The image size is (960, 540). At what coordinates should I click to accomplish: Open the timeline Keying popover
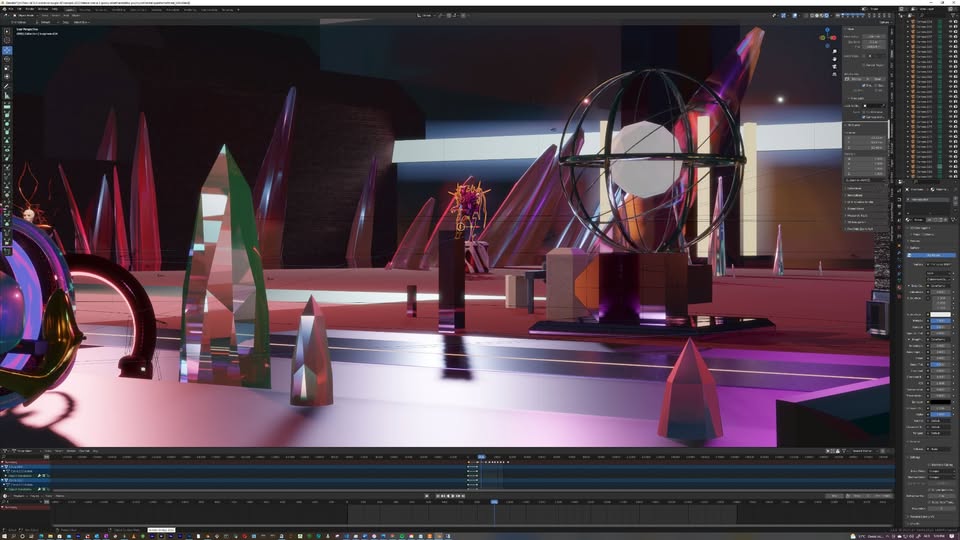pyautogui.click(x=35, y=496)
